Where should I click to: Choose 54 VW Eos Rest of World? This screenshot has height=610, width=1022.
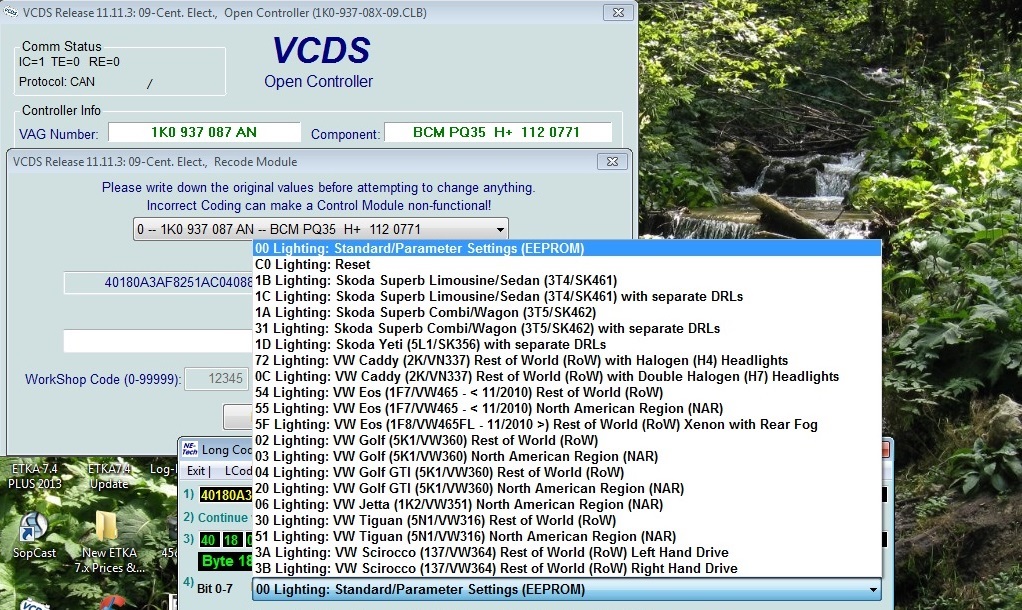[x=566, y=392]
